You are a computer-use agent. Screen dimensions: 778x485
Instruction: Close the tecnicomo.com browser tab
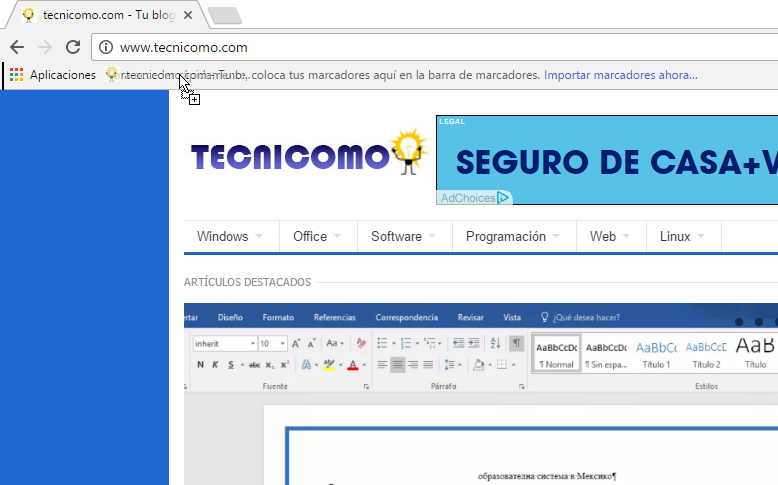(188, 15)
